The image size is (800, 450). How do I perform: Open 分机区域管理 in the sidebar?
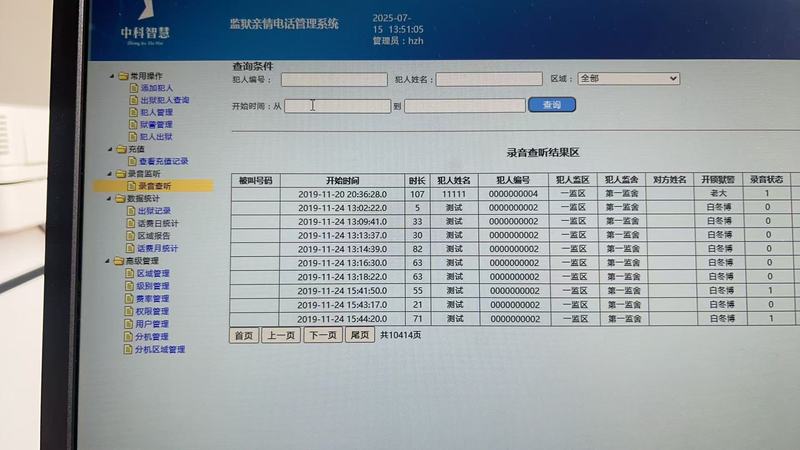tap(160, 349)
